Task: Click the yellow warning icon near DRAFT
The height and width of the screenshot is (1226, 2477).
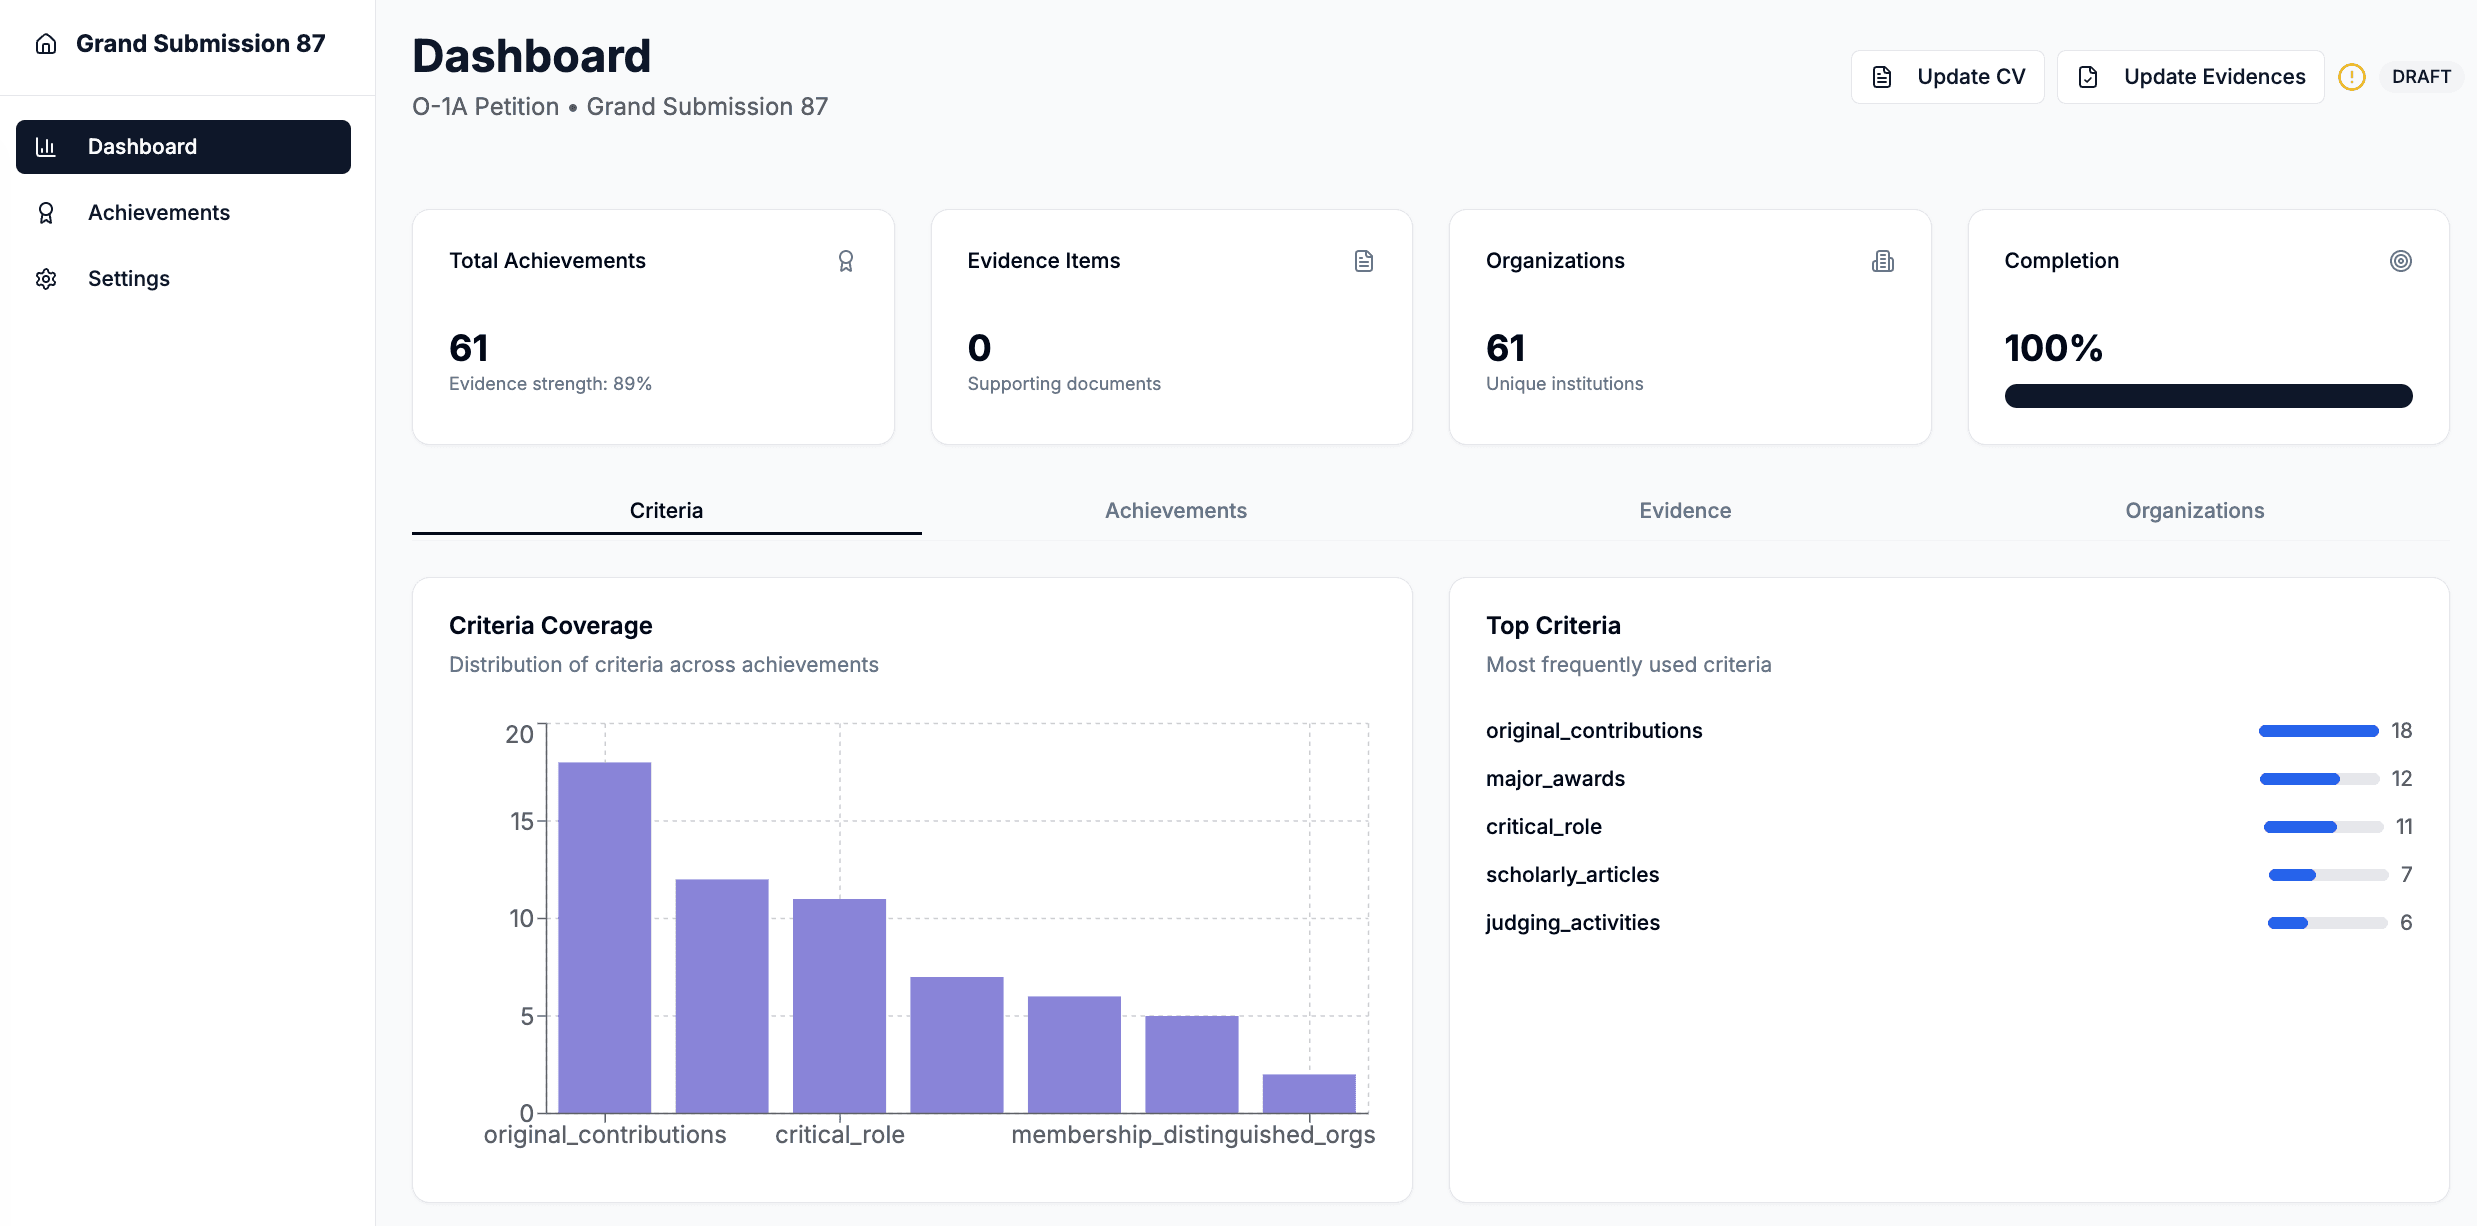Action: point(2352,77)
